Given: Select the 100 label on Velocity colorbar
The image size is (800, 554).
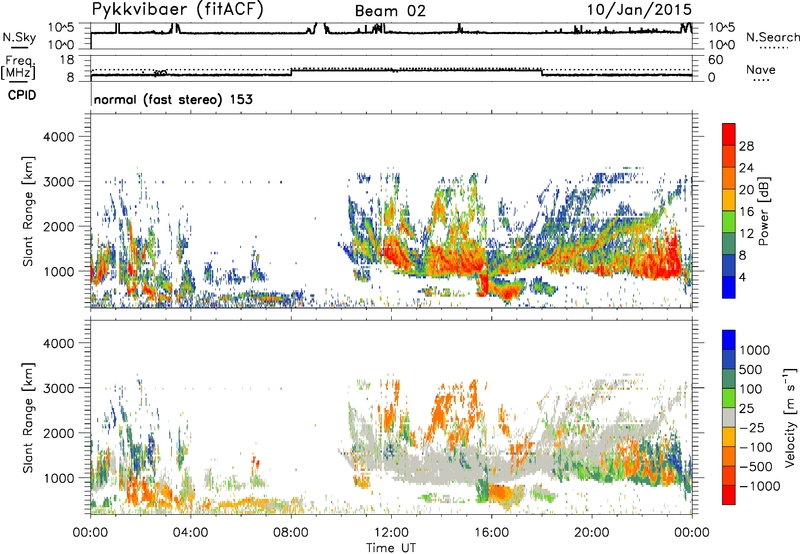Looking at the screenshot, I should tap(751, 389).
